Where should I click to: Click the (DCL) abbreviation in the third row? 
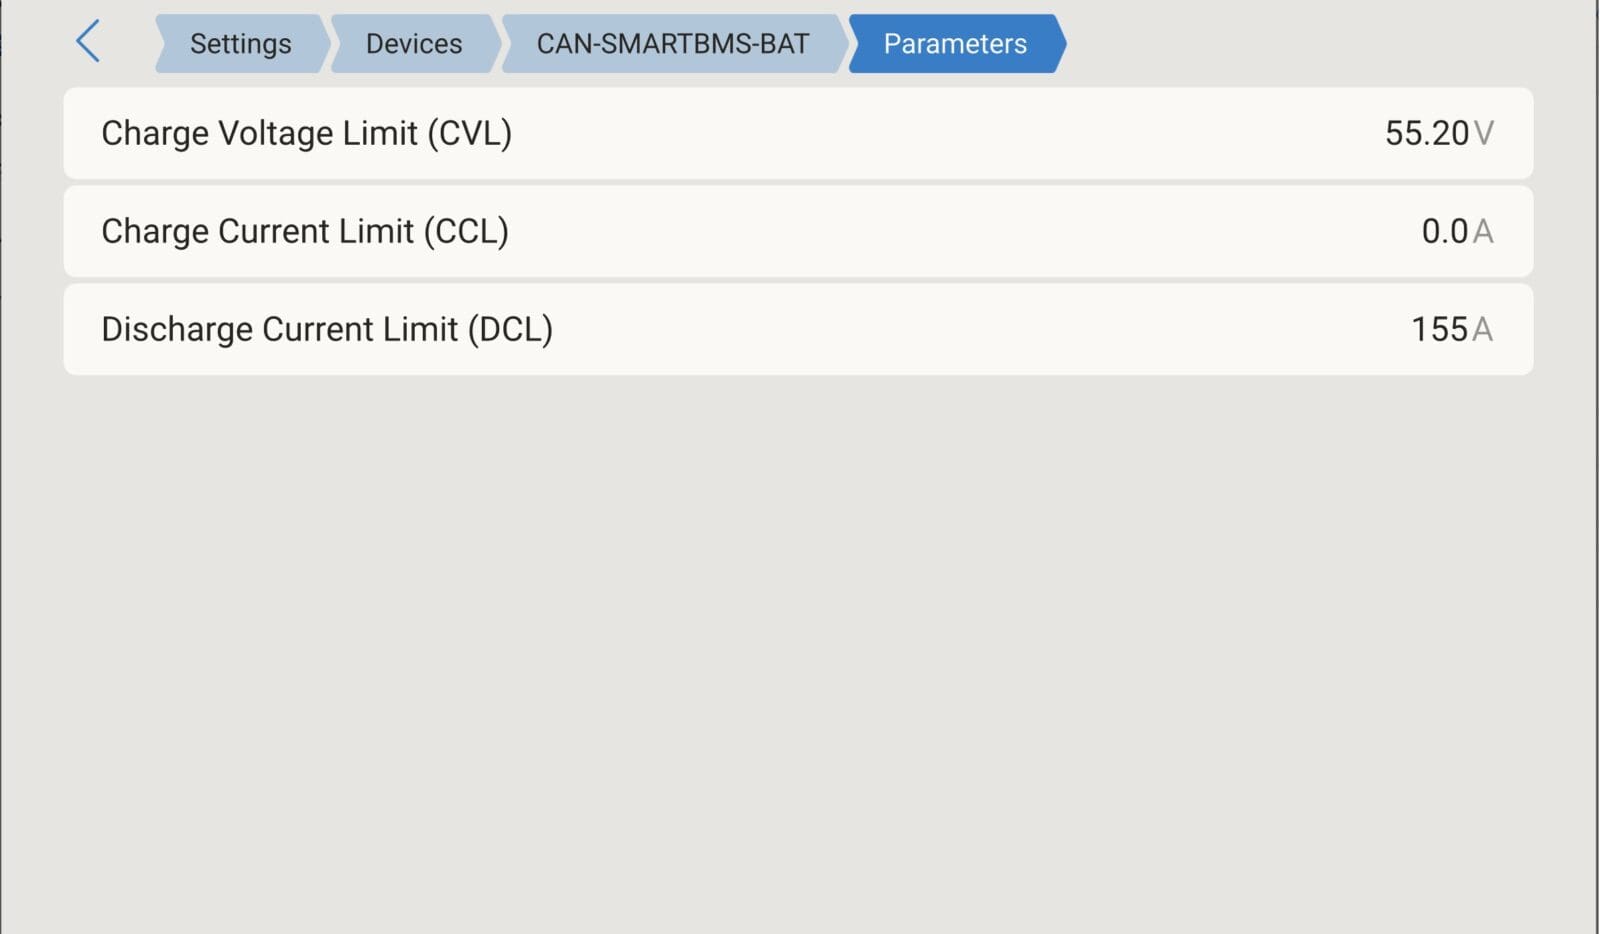(510, 329)
